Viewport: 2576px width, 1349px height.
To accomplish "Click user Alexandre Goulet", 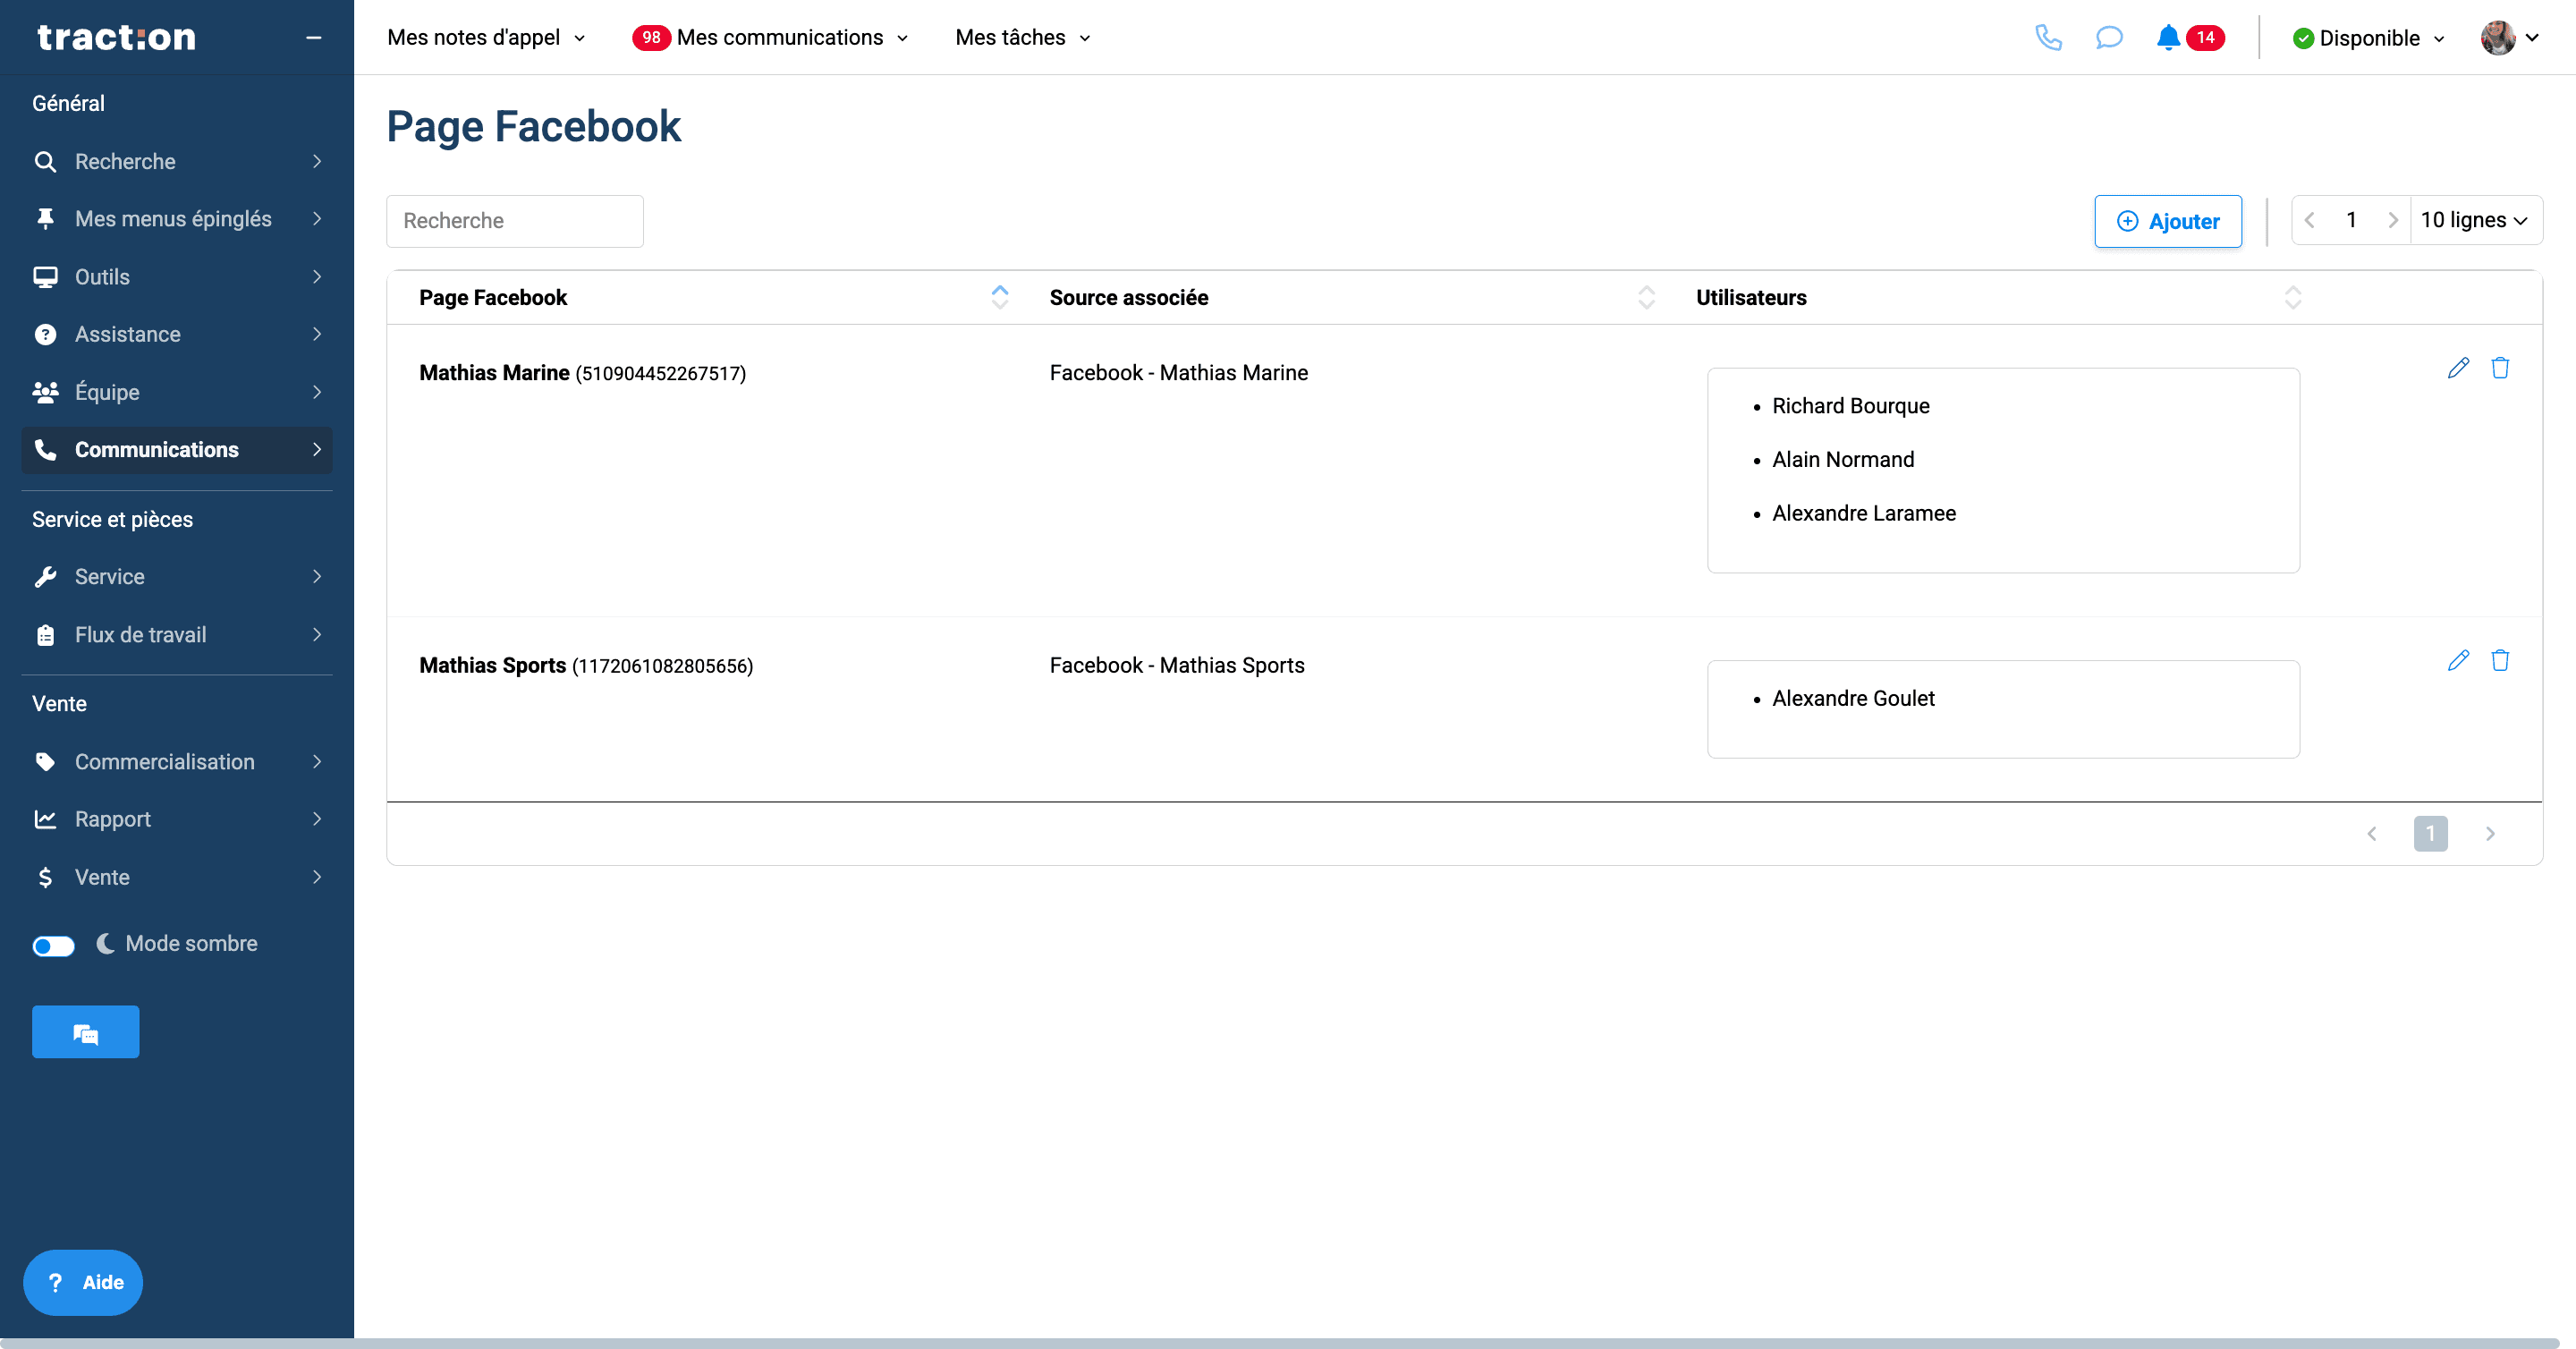I will pyautogui.click(x=1853, y=699).
